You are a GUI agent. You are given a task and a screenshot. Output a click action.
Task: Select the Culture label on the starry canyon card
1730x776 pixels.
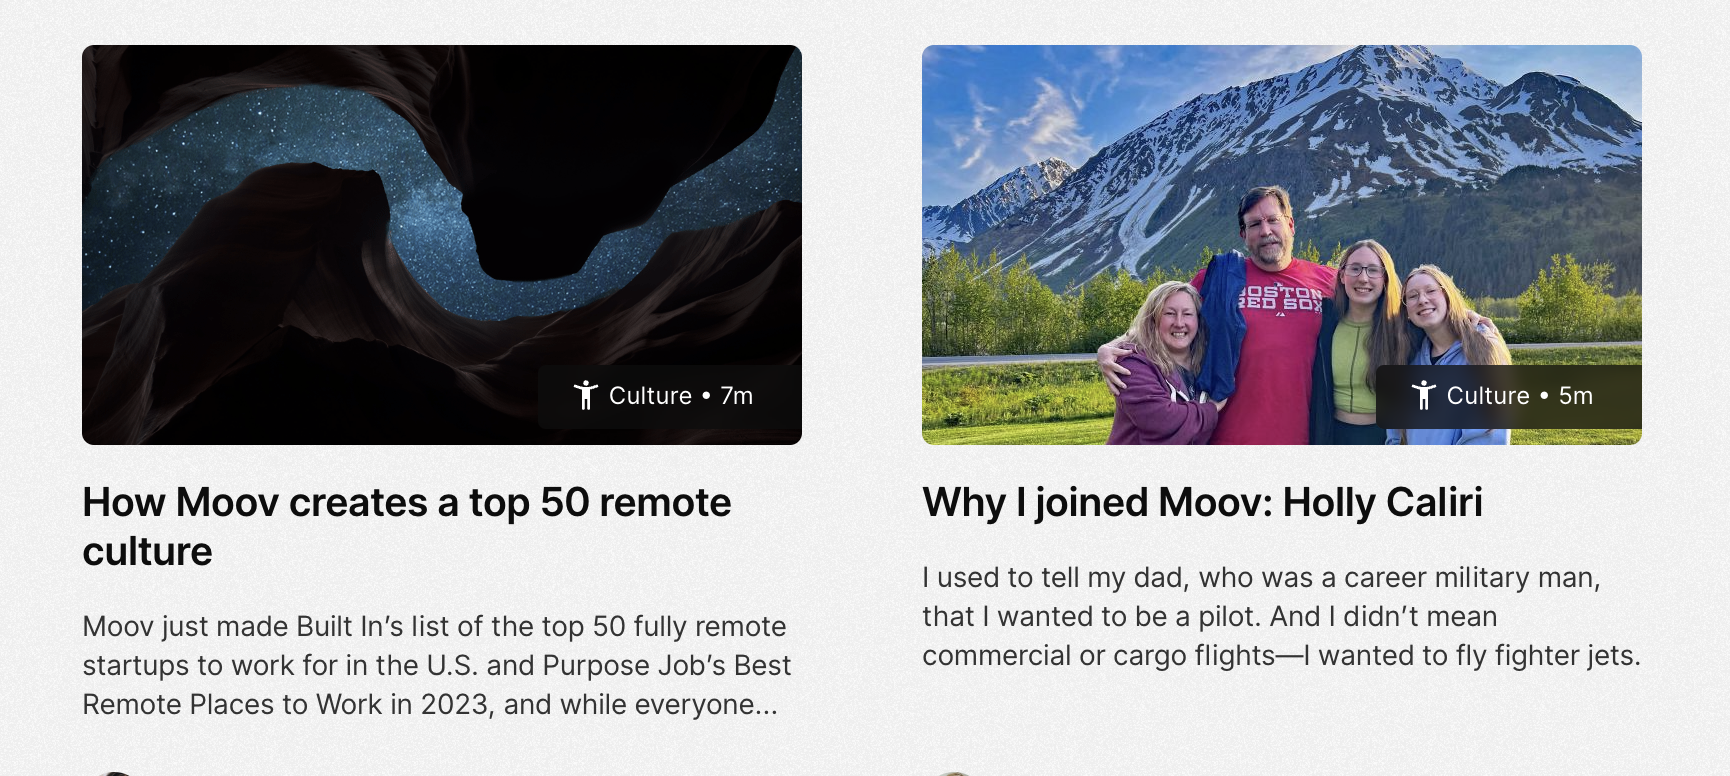(650, 396)
